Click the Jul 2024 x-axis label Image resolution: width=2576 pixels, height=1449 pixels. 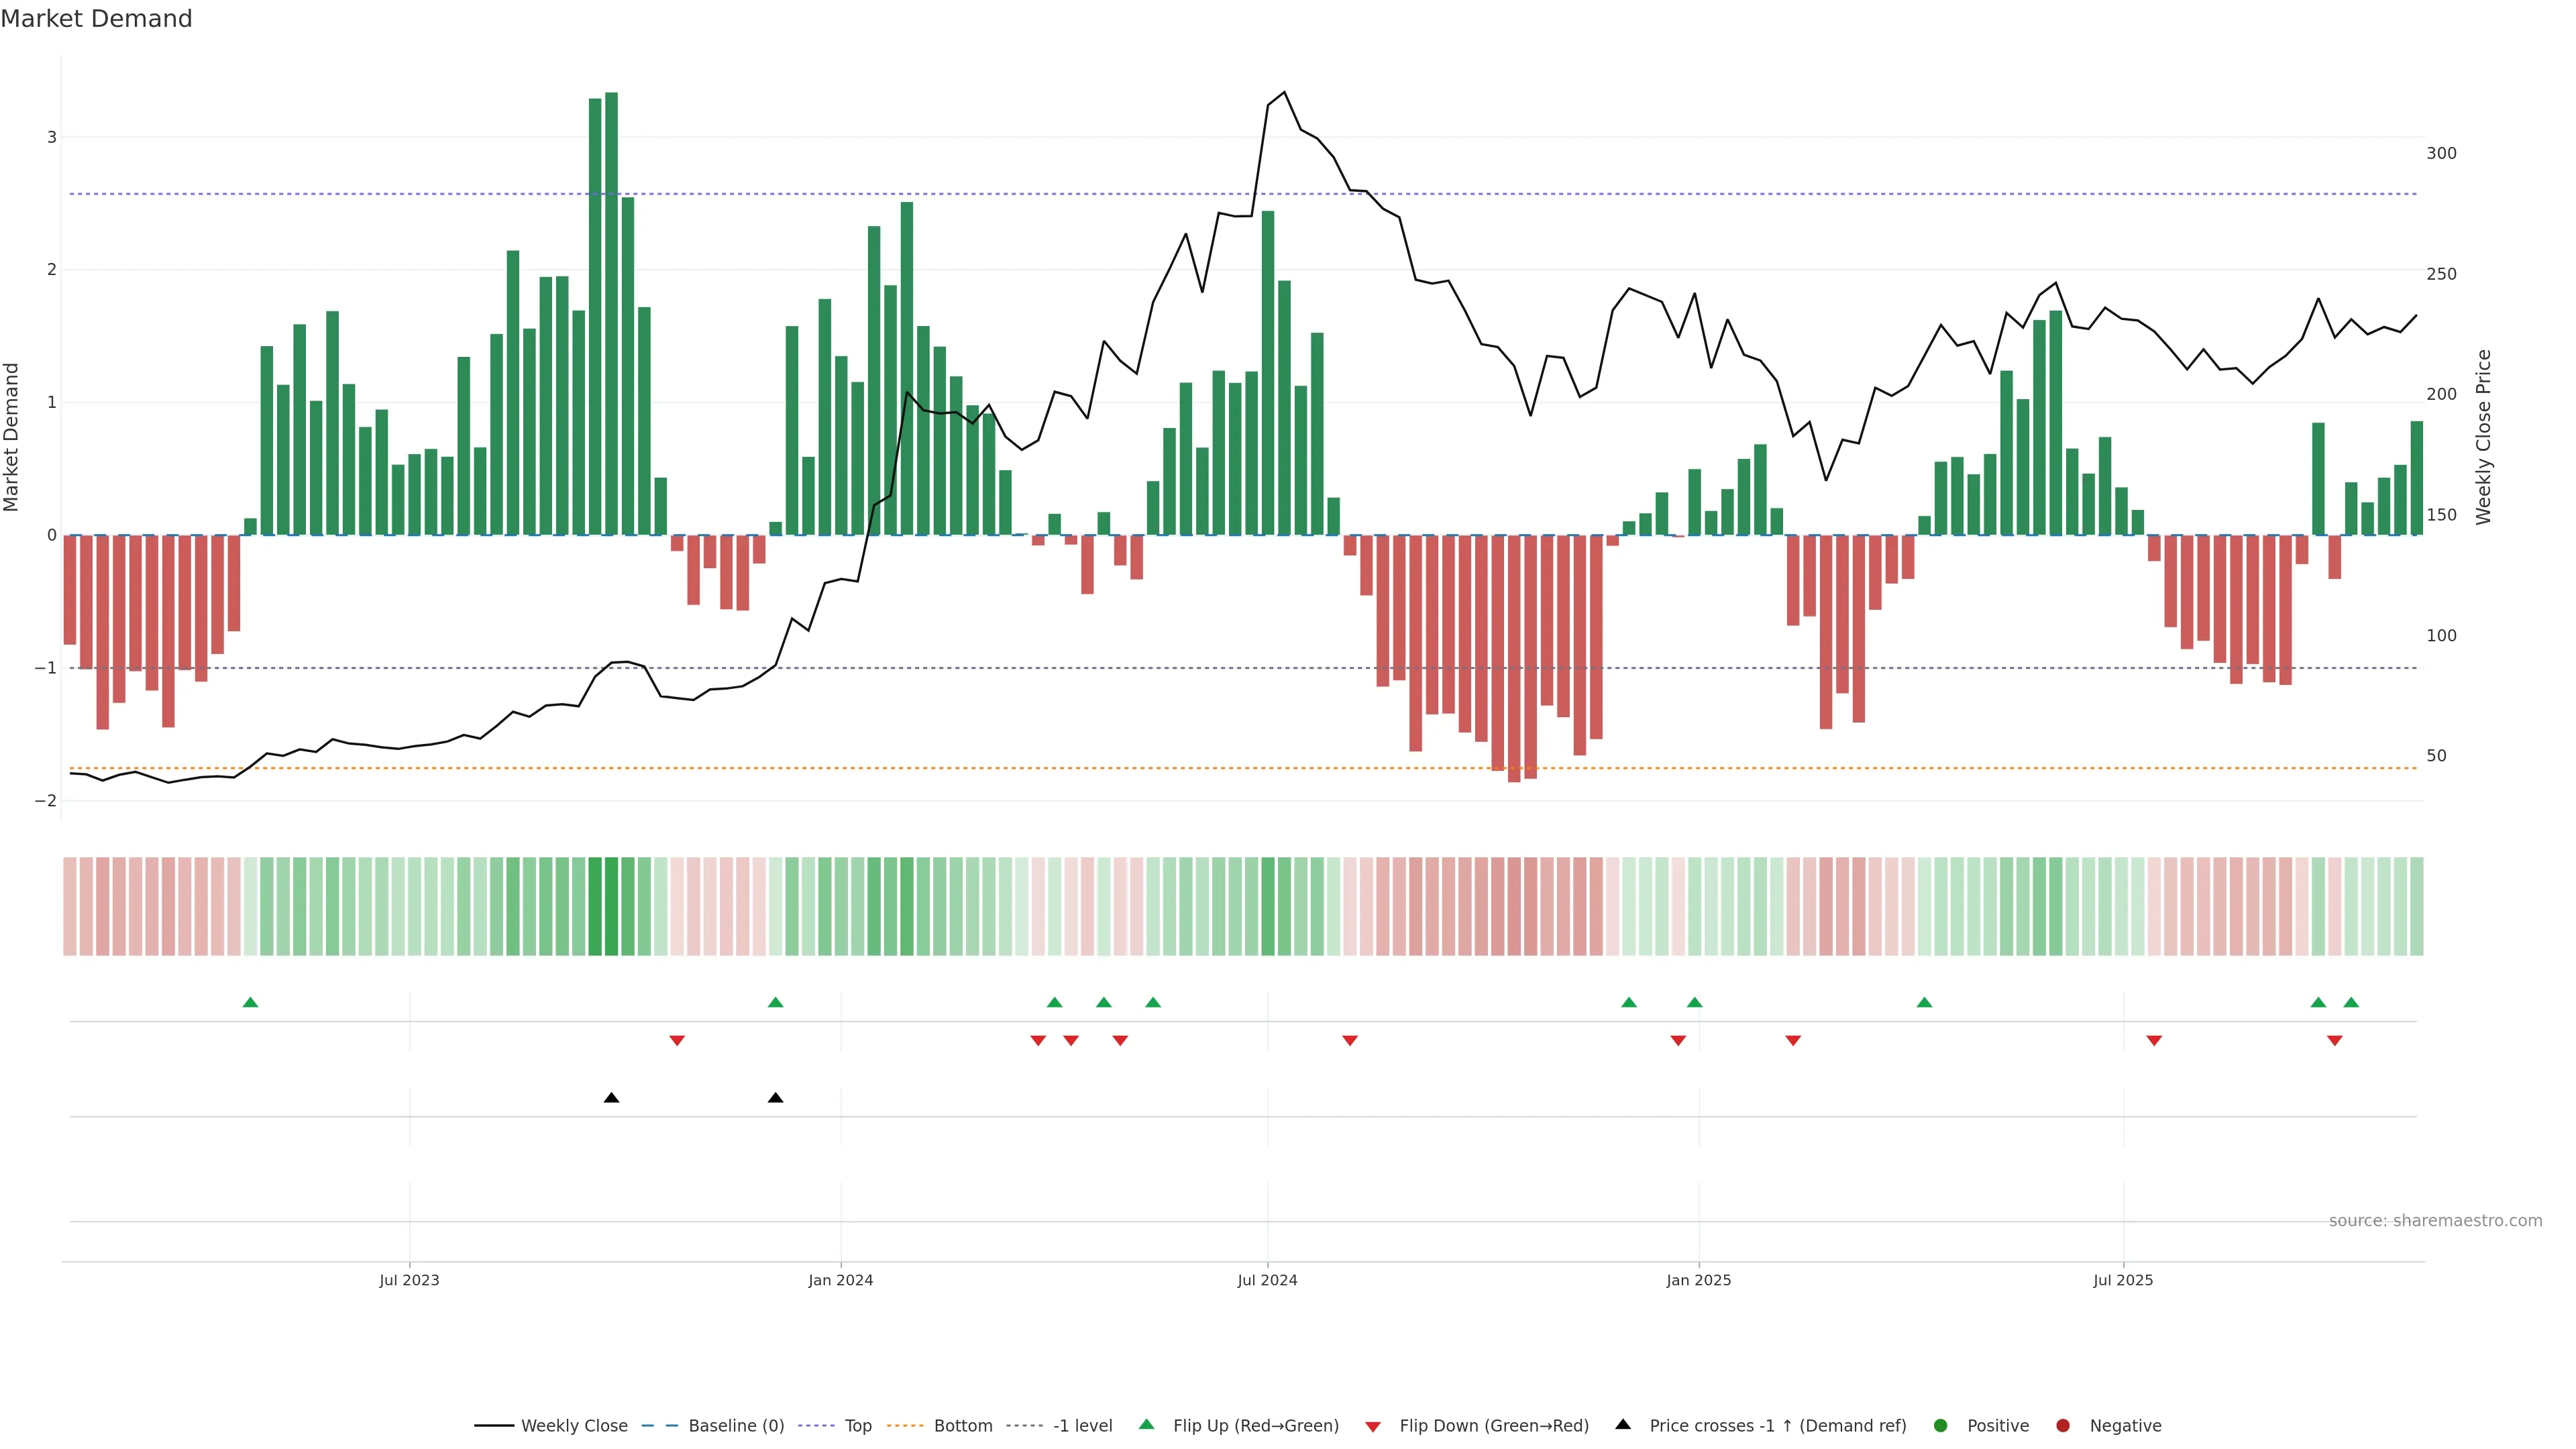point(1267,1280)
